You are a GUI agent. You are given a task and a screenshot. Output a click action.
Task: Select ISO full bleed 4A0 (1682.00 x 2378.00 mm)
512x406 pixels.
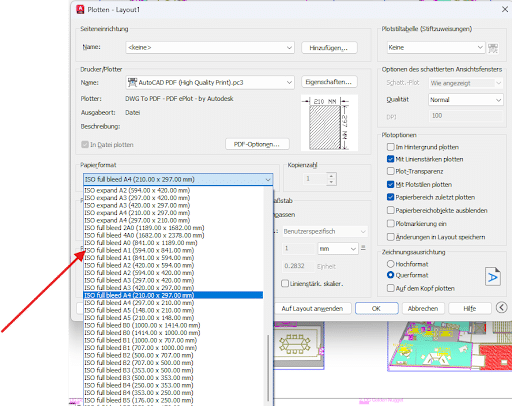[173, 235]
